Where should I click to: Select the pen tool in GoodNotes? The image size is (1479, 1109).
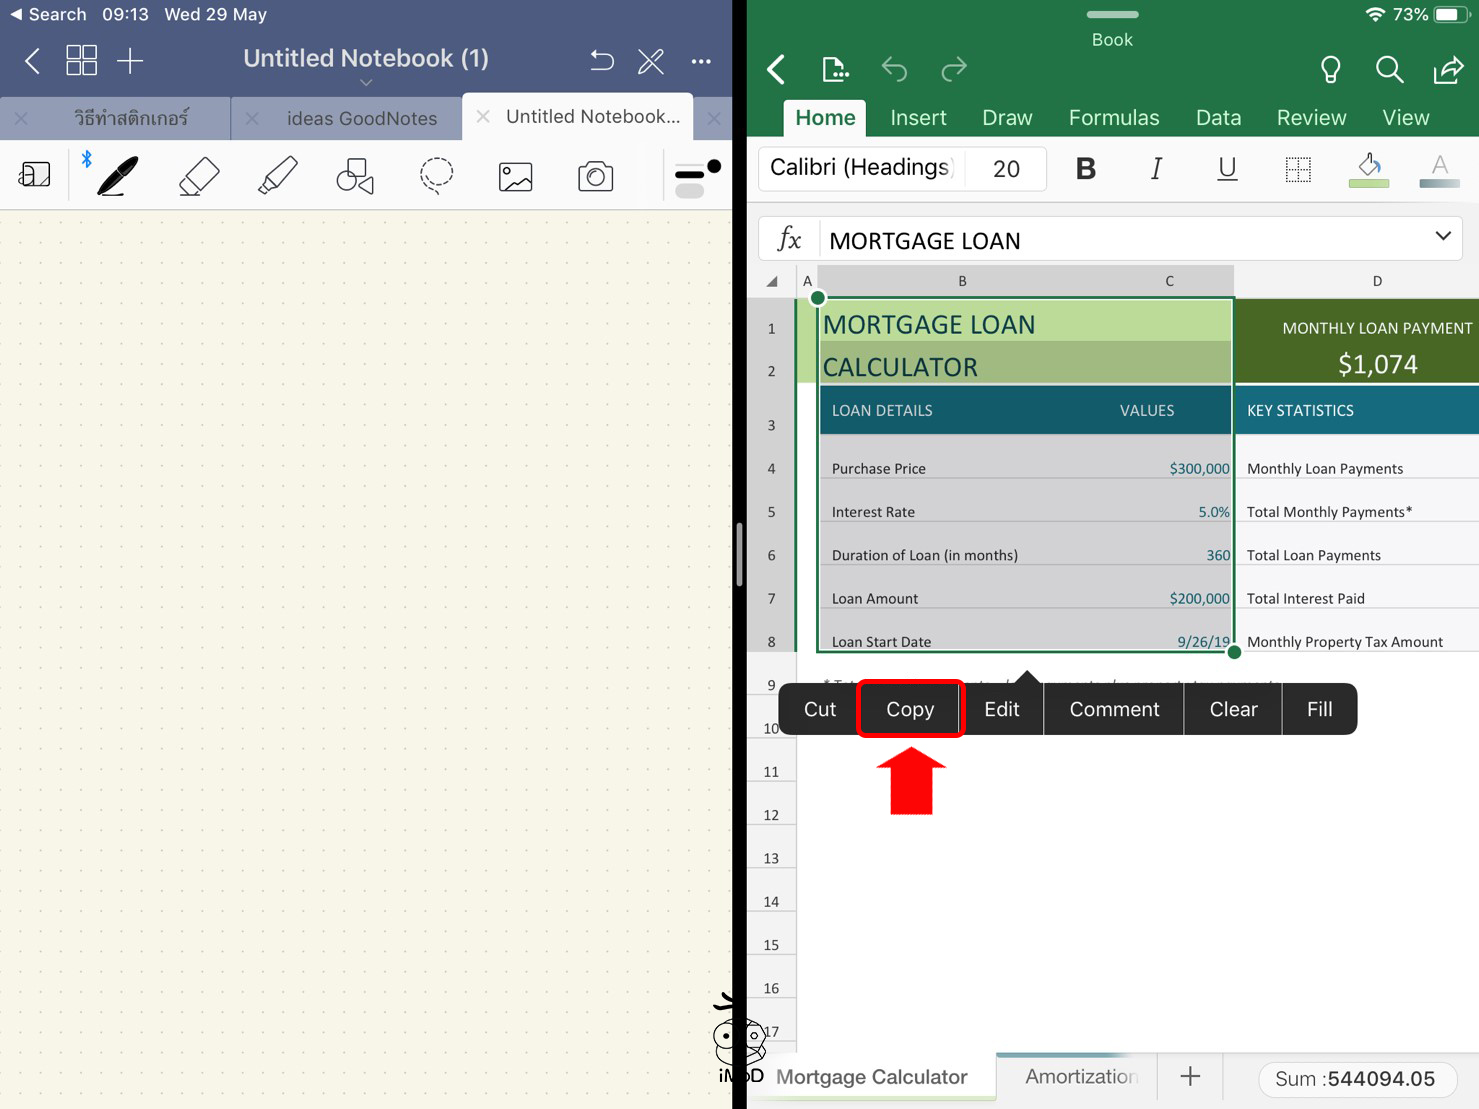117,176
